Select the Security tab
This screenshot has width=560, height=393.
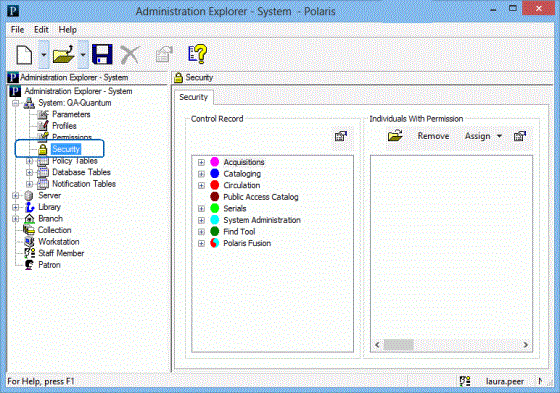pos(194,97)
